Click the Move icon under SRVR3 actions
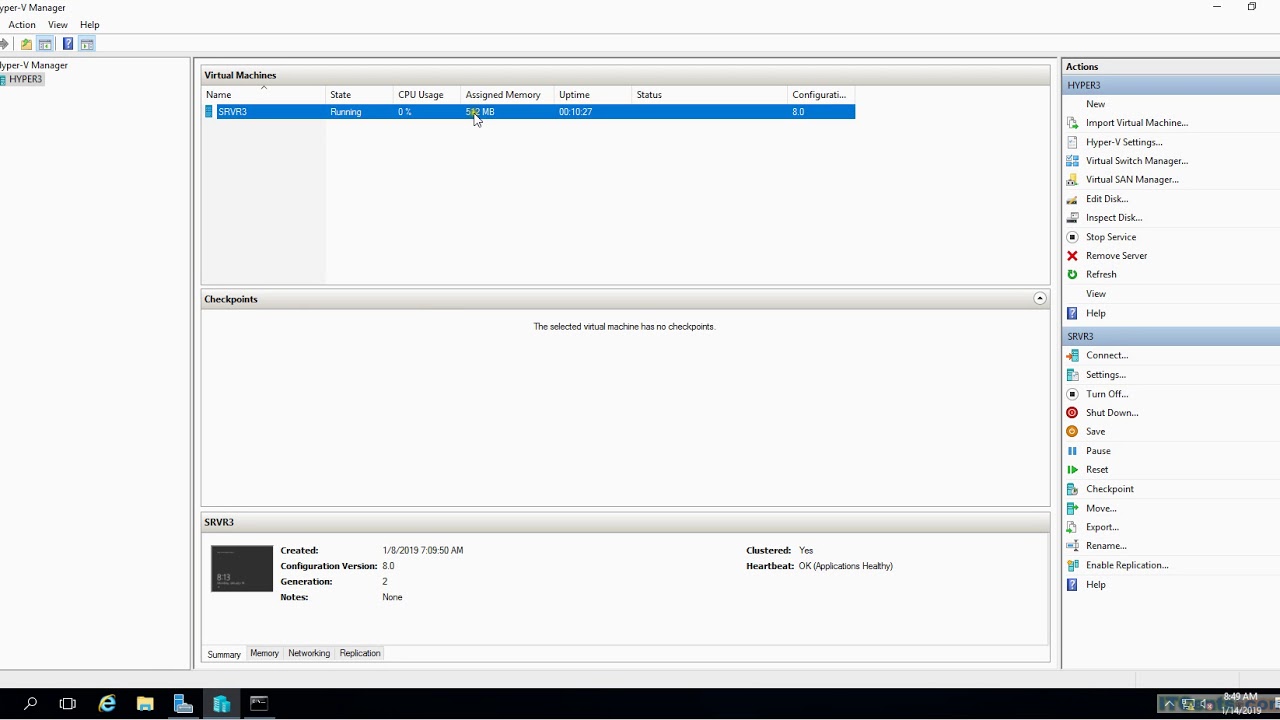Viewport: 1280px width, 720px height. coord(1072,508)
